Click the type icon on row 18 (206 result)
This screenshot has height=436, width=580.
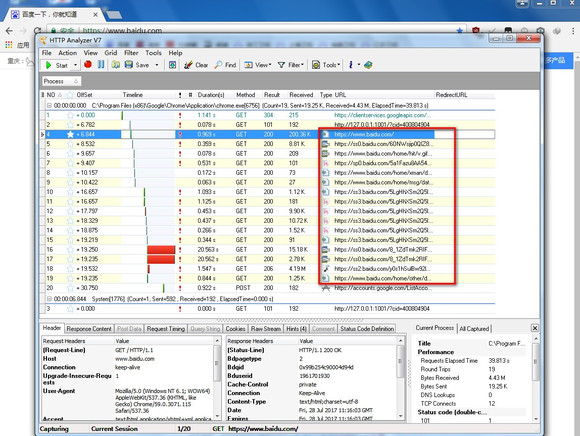pyautogui.click(x=326, y=269)
